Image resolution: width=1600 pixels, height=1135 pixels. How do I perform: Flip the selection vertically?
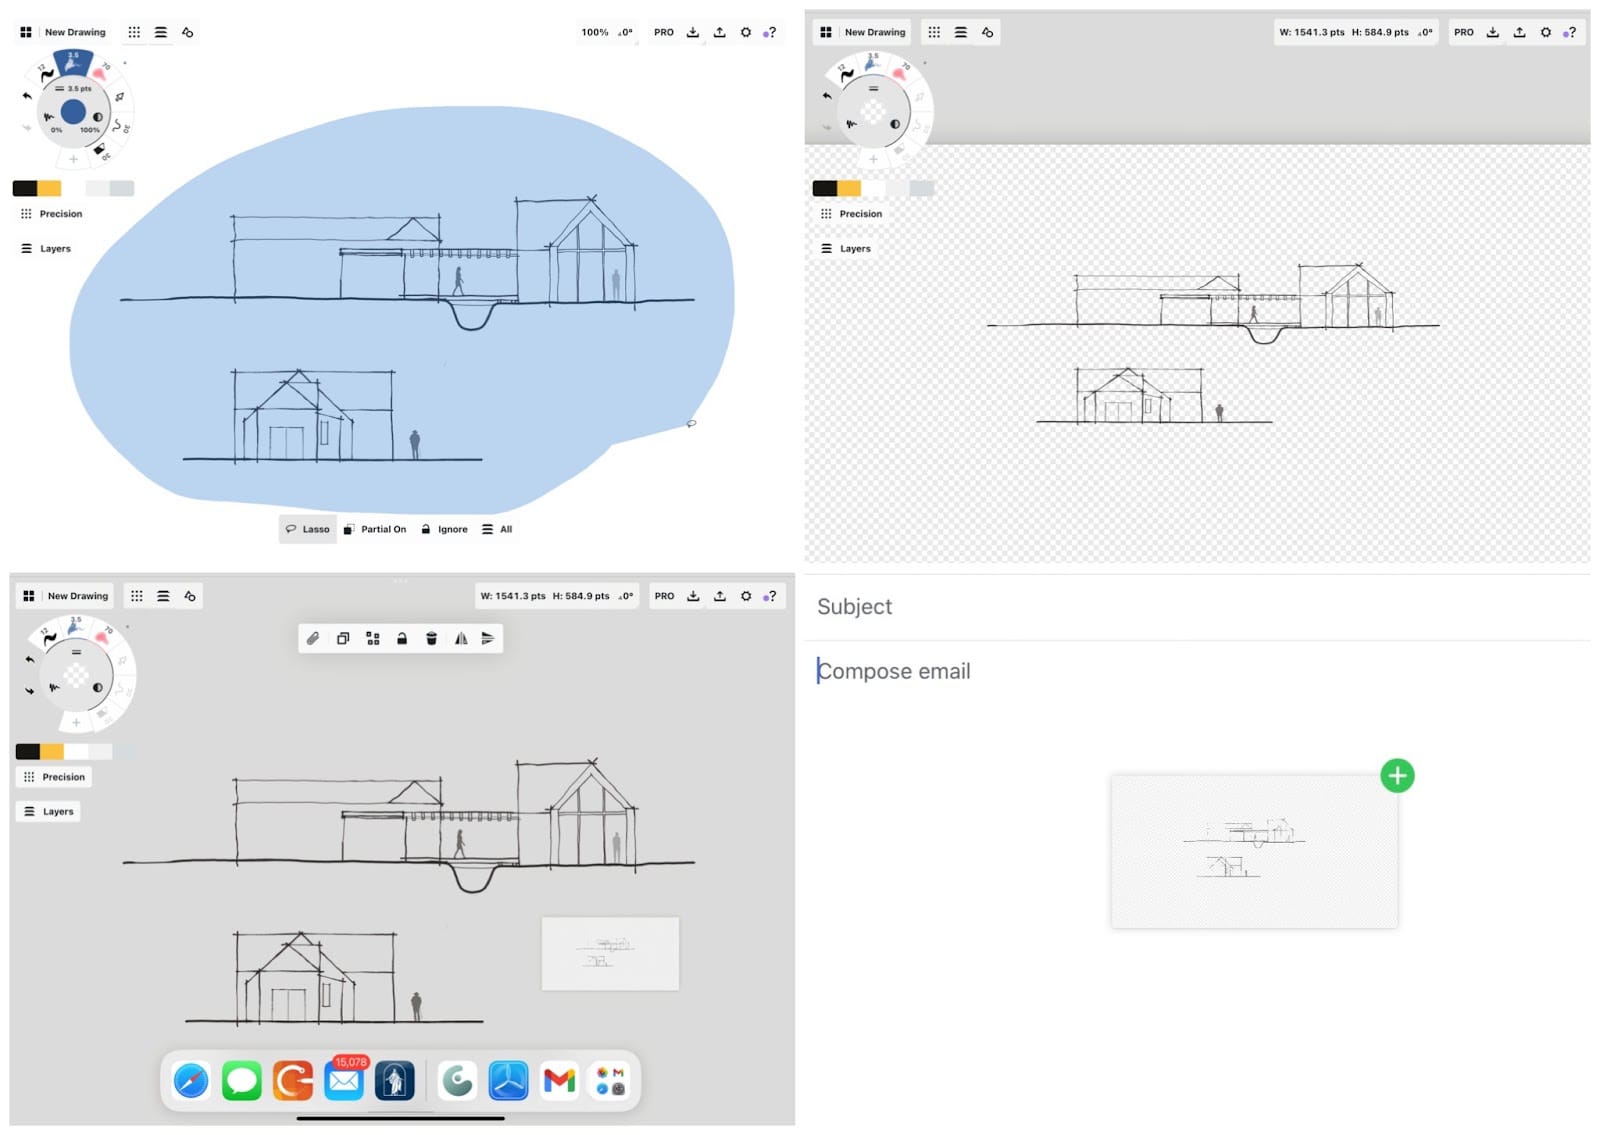(488, 638)
